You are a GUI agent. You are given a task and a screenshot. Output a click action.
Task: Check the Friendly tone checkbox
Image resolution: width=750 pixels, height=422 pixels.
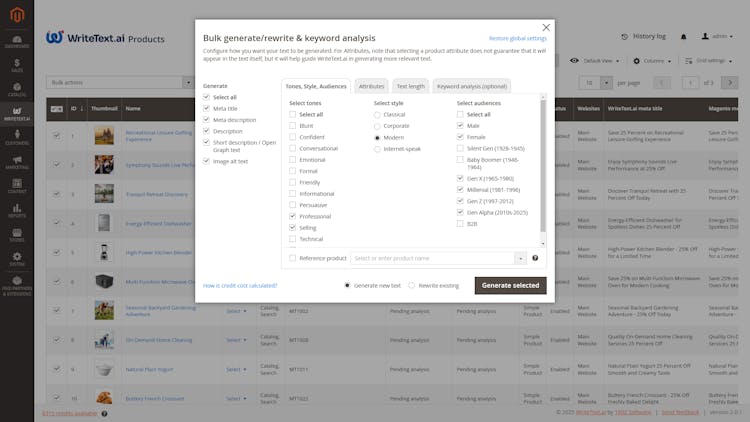tap(292, 182)
